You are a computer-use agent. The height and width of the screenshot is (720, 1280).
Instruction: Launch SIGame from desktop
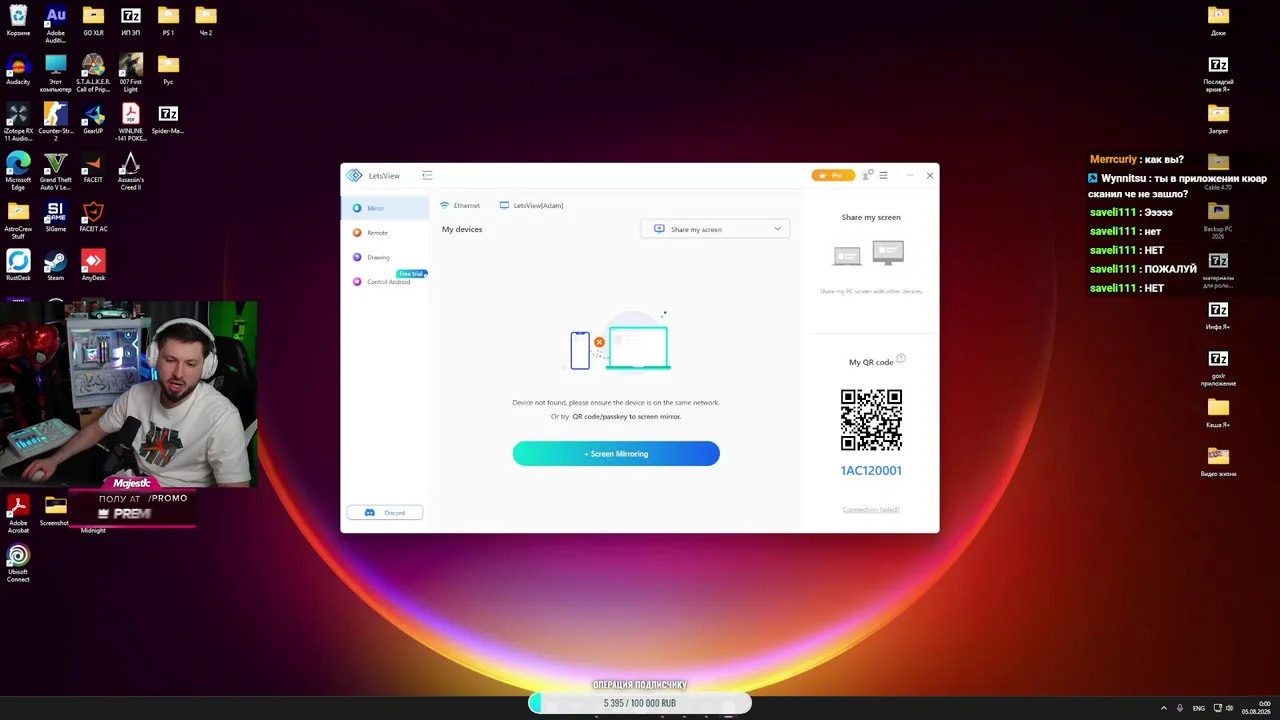click(56, 217)
